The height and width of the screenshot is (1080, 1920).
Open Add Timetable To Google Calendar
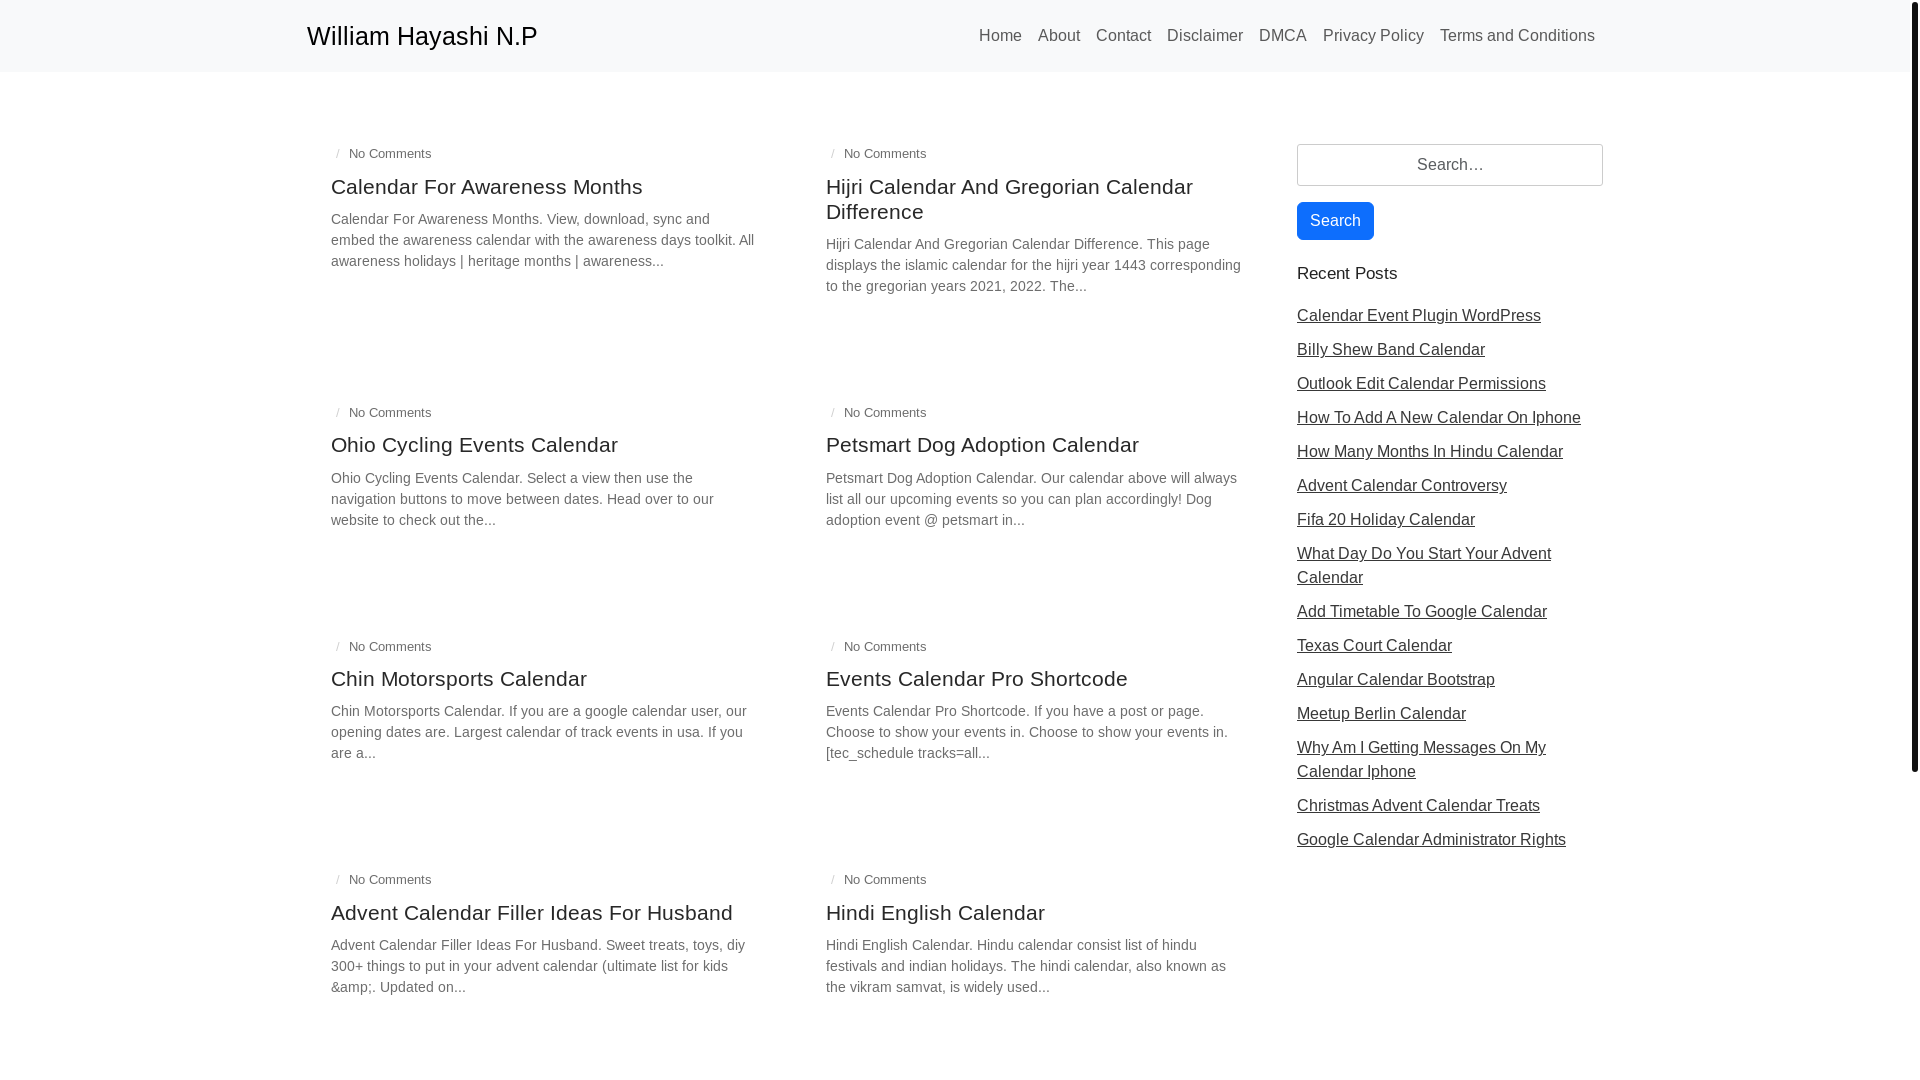[x=1421, y=612]
